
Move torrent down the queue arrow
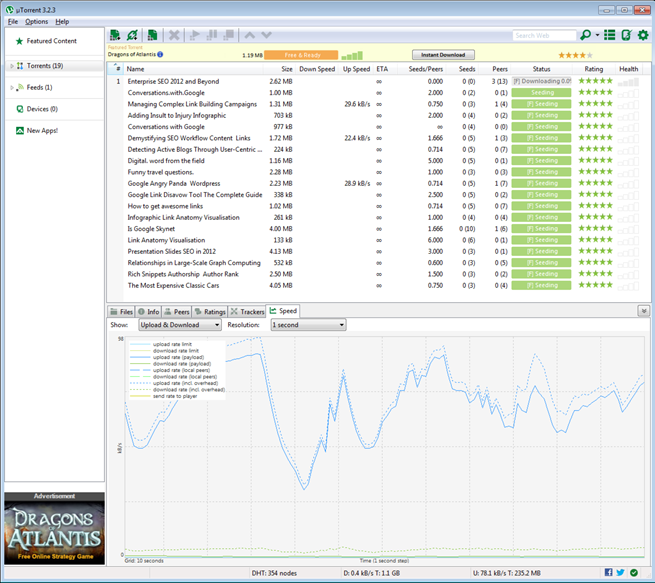(x=267, y=35)
